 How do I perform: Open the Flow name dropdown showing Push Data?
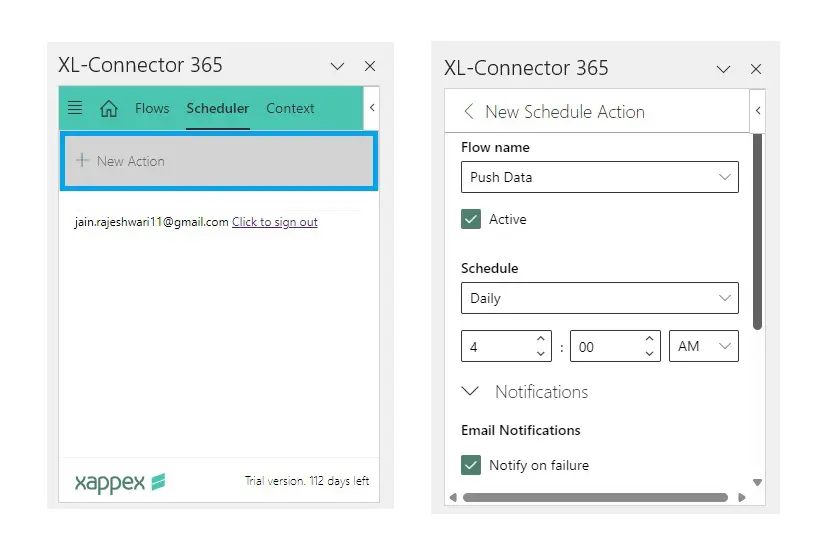[x=599, y=177]
